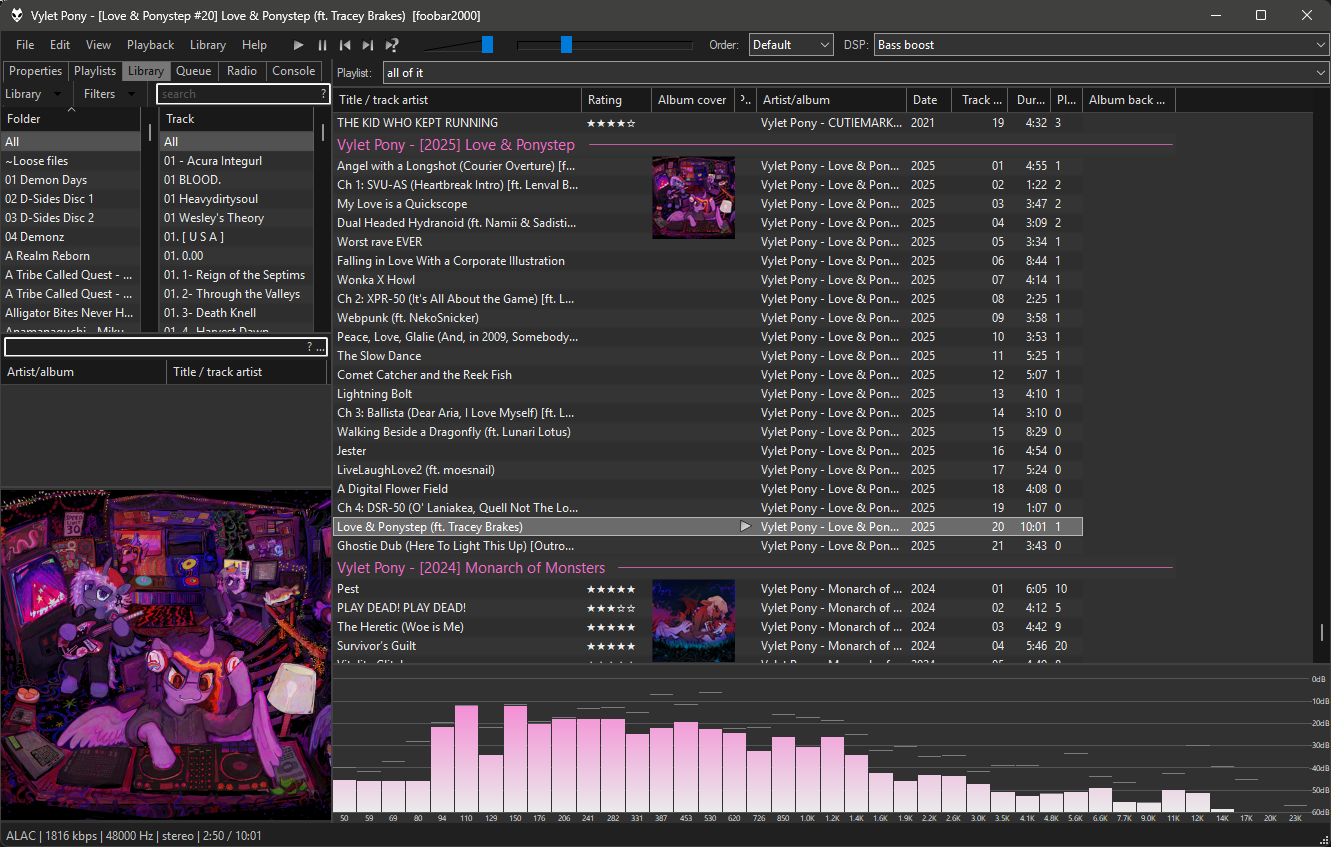
Task: Select 'Worst rave EVER' track row
Action: [708, 242]
